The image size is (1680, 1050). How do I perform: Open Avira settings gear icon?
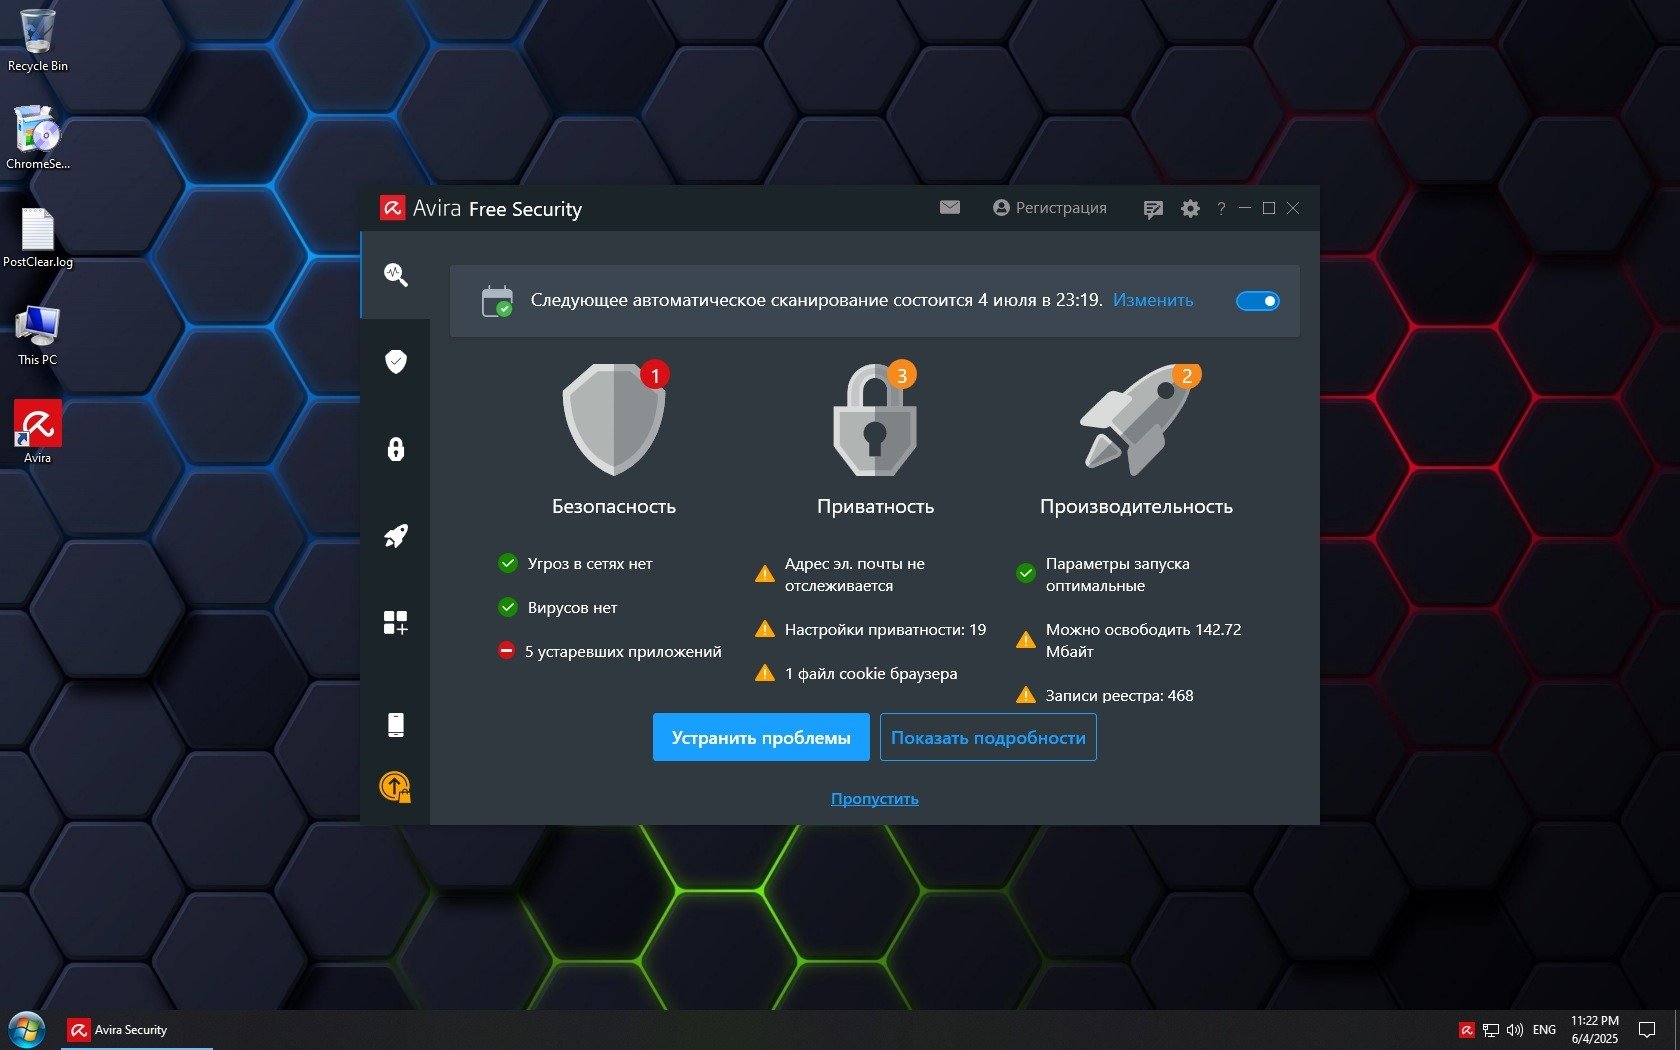1190,209
